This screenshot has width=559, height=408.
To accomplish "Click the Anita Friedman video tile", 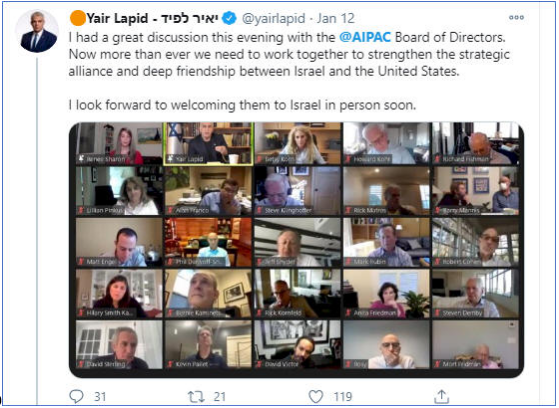I will (x=387, y=294).
